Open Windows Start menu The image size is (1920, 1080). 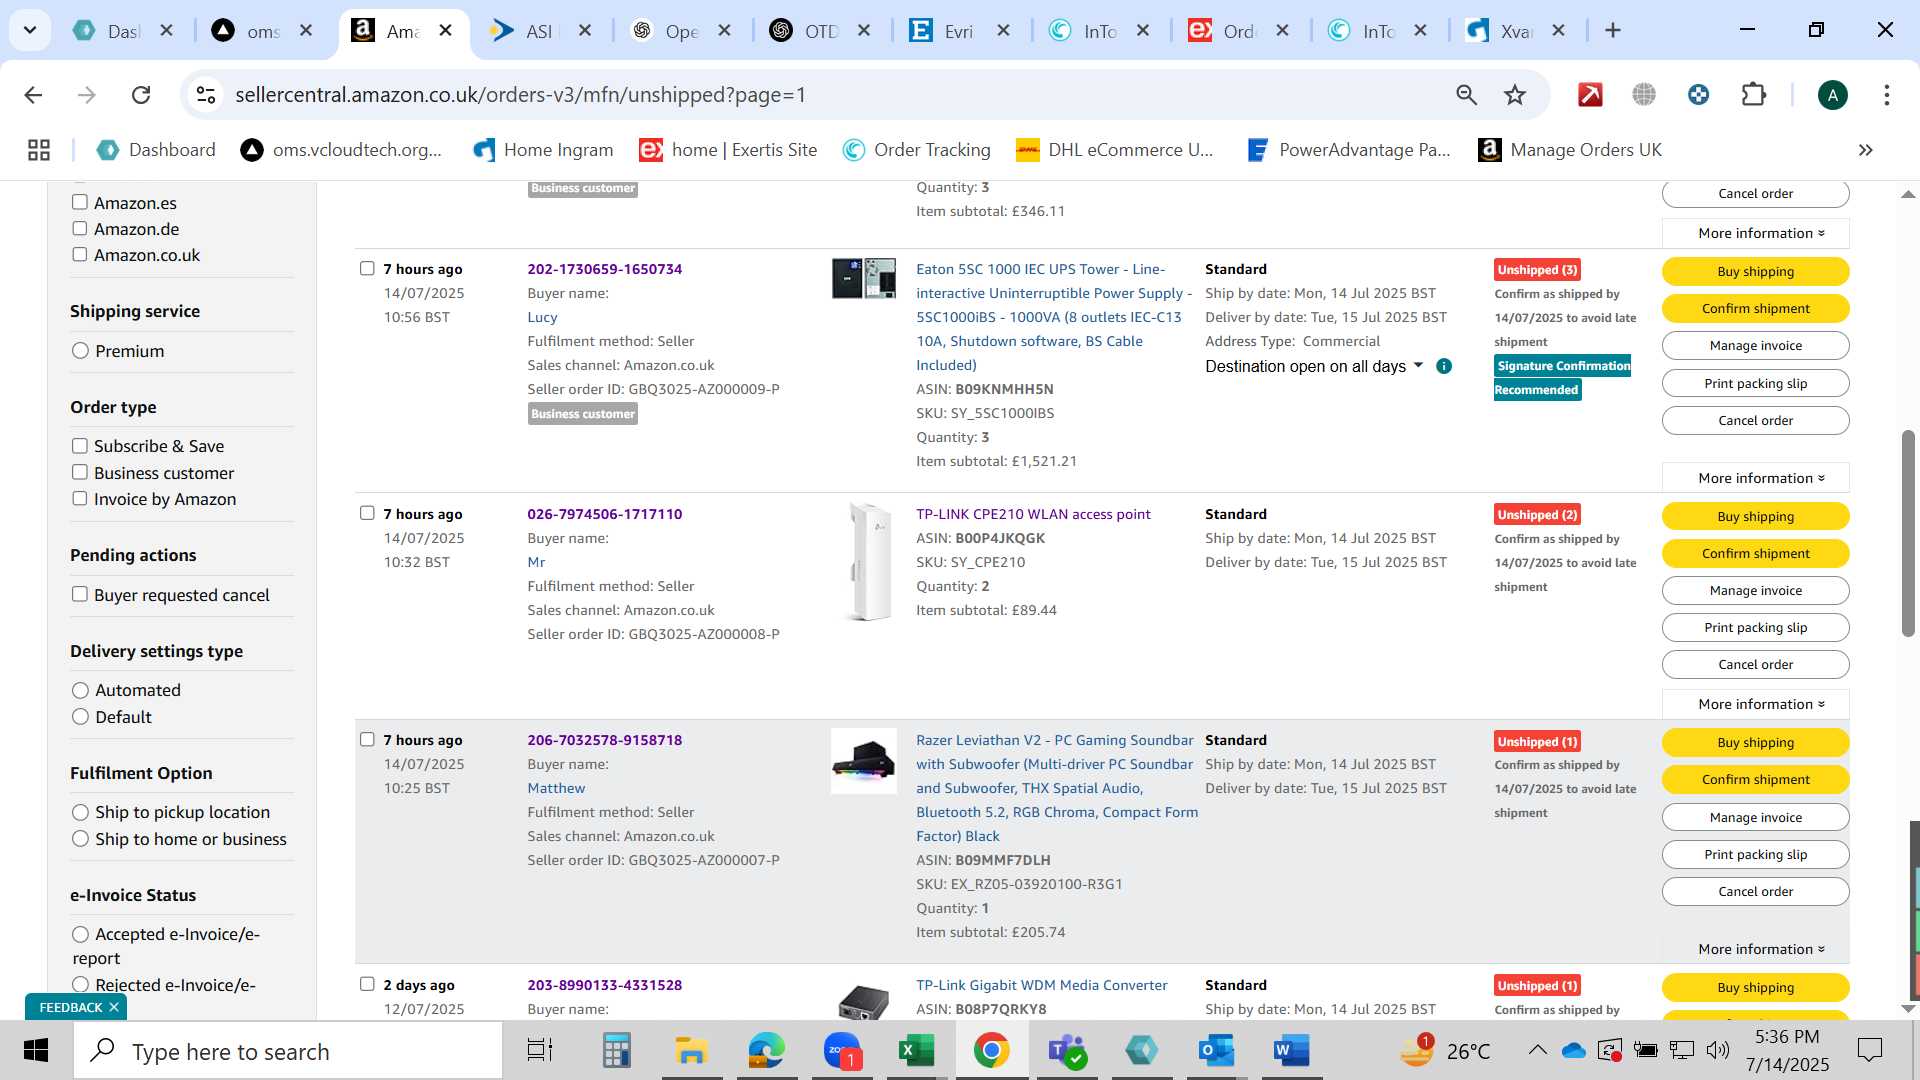tap(36, 1051)
